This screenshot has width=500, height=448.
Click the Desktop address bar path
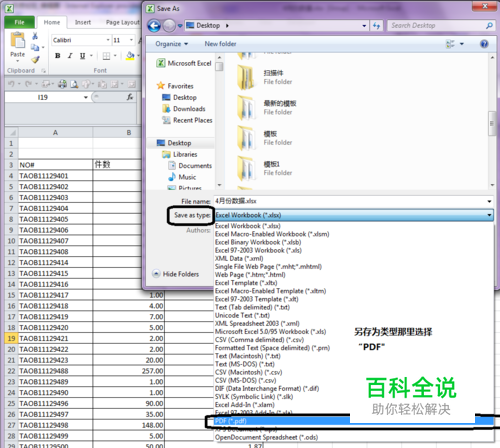(208, 25)
